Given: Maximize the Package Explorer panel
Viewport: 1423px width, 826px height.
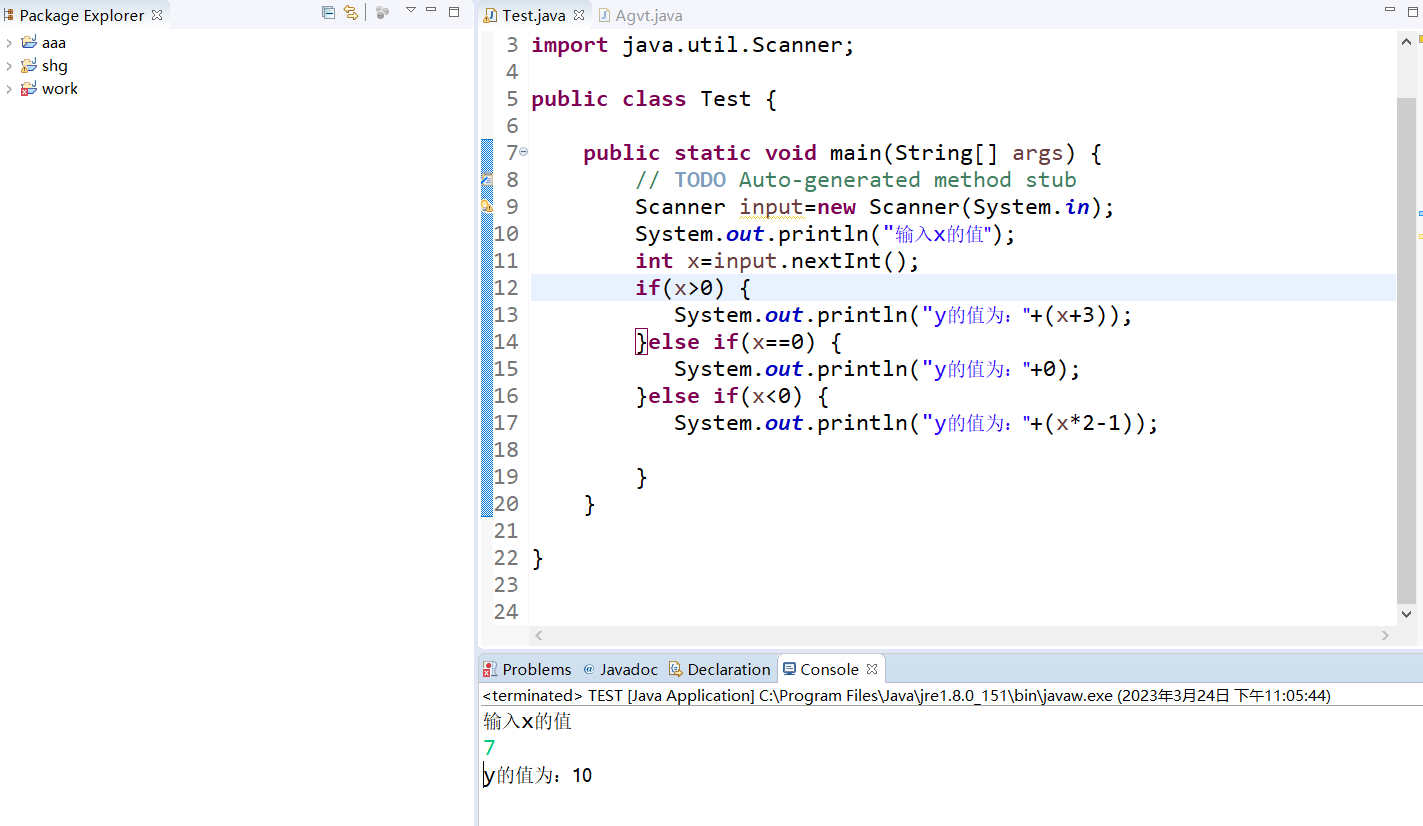Looking at the screenshot, I should (454, 11).
